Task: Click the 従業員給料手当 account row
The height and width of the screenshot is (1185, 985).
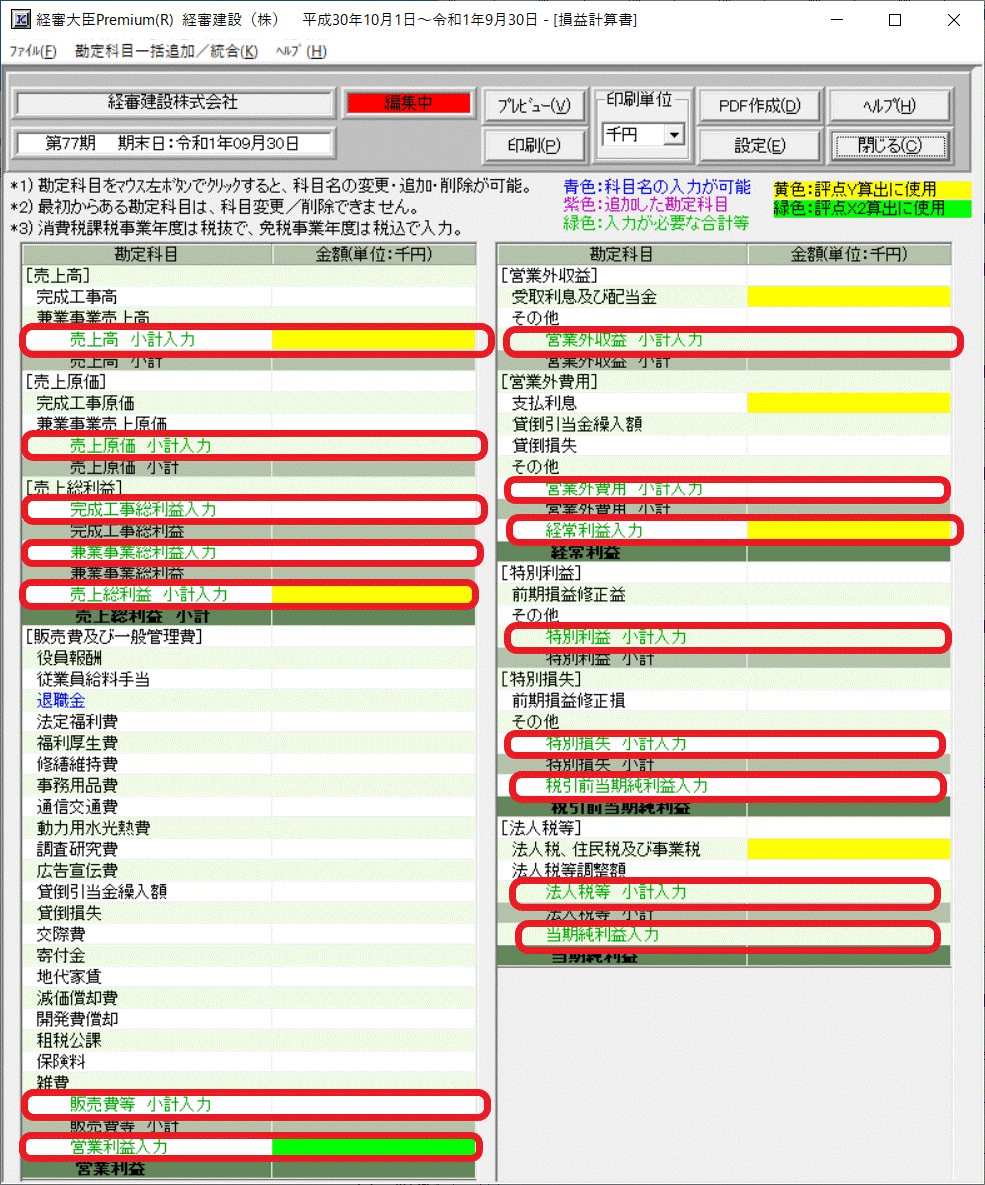Action: [x=249, y=679]
